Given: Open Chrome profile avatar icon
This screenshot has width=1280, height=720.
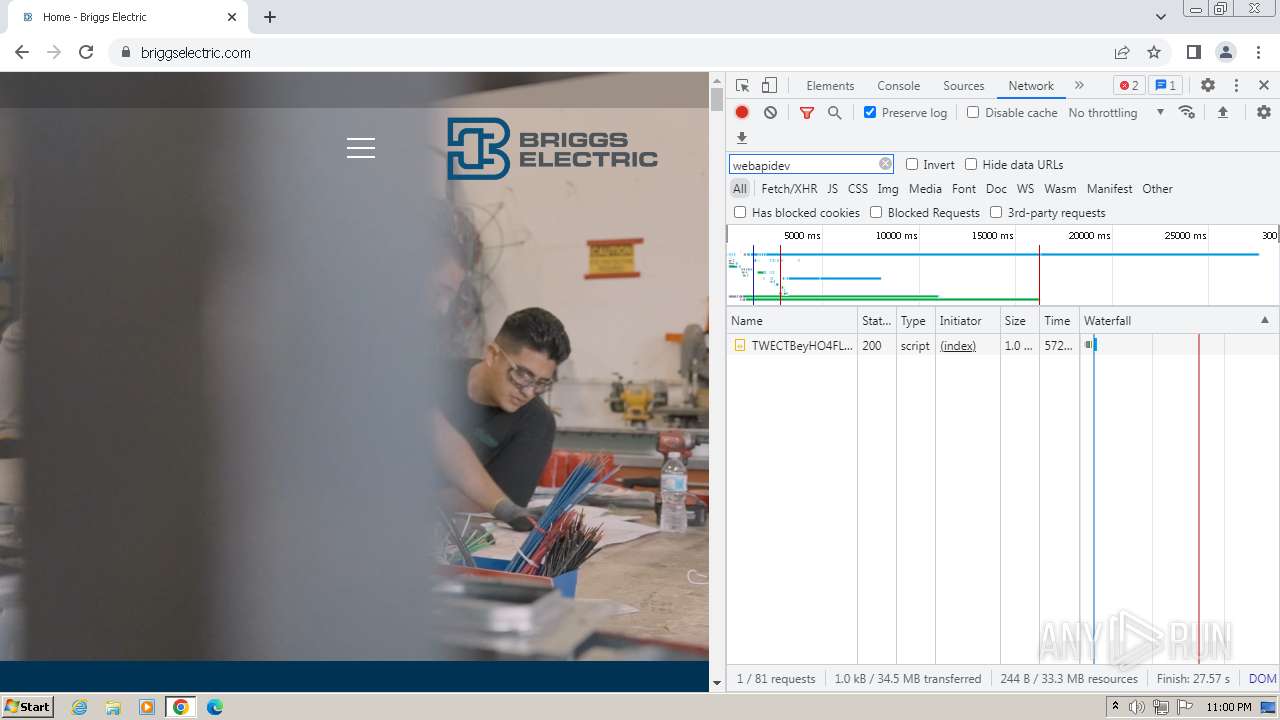Looking at the screenshot, I should tap(1226, 52).
